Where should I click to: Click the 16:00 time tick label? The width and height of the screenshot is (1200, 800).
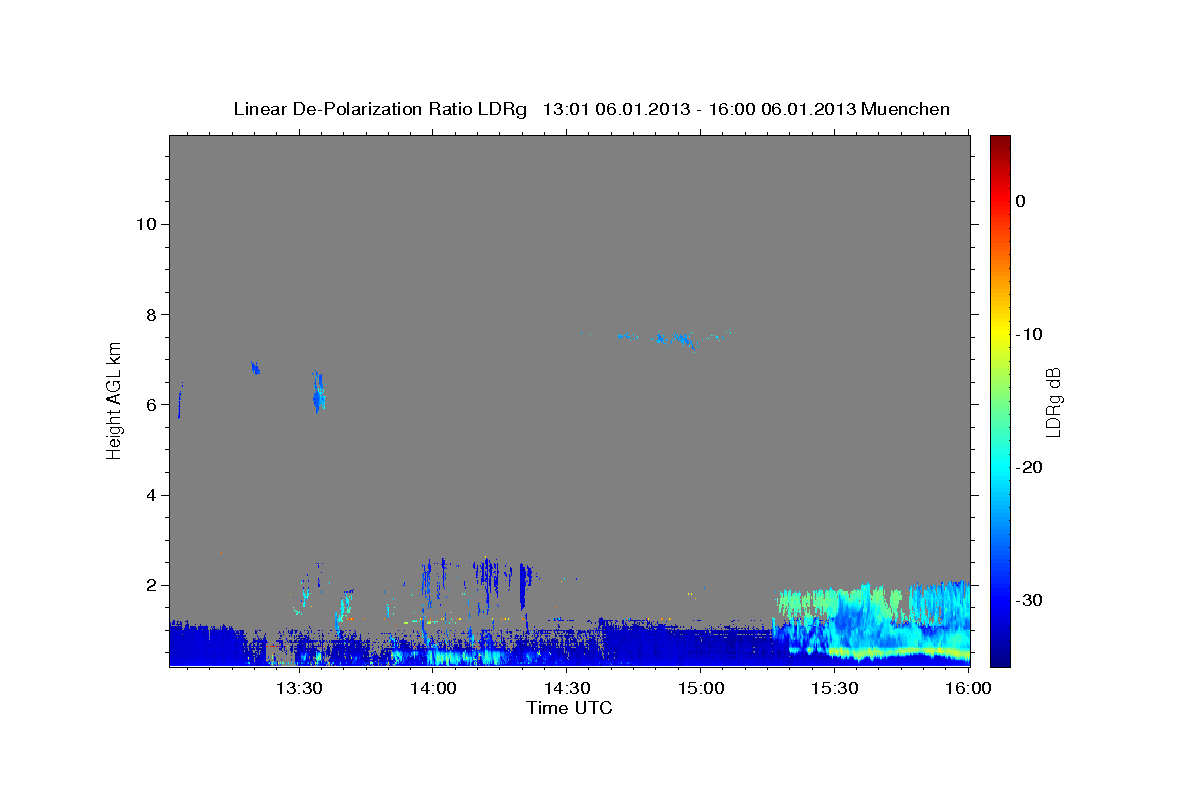point(967,688)
